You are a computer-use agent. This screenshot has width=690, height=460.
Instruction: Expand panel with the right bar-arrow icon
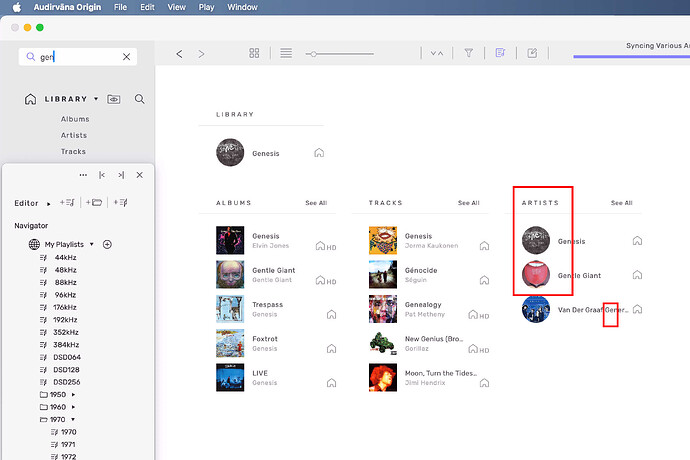coord(121,175)
